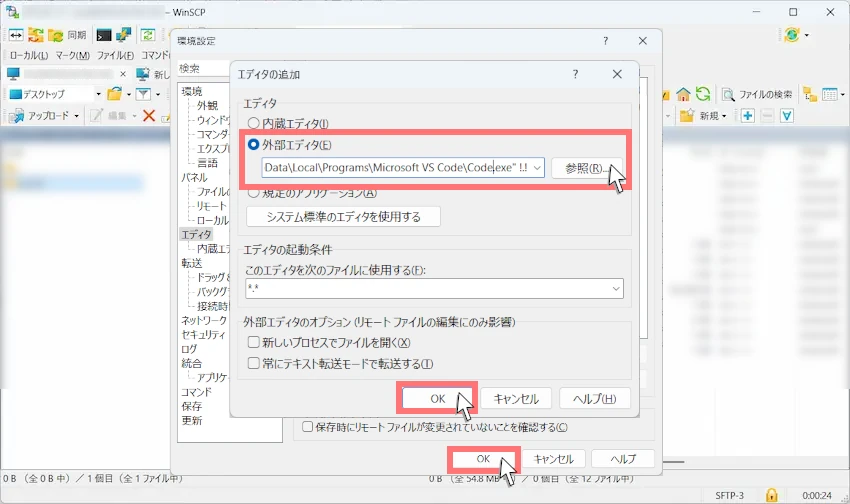The image size is (850, 504).
Task: Click the ファイルの検索 find files button
Action: [758, 94]
